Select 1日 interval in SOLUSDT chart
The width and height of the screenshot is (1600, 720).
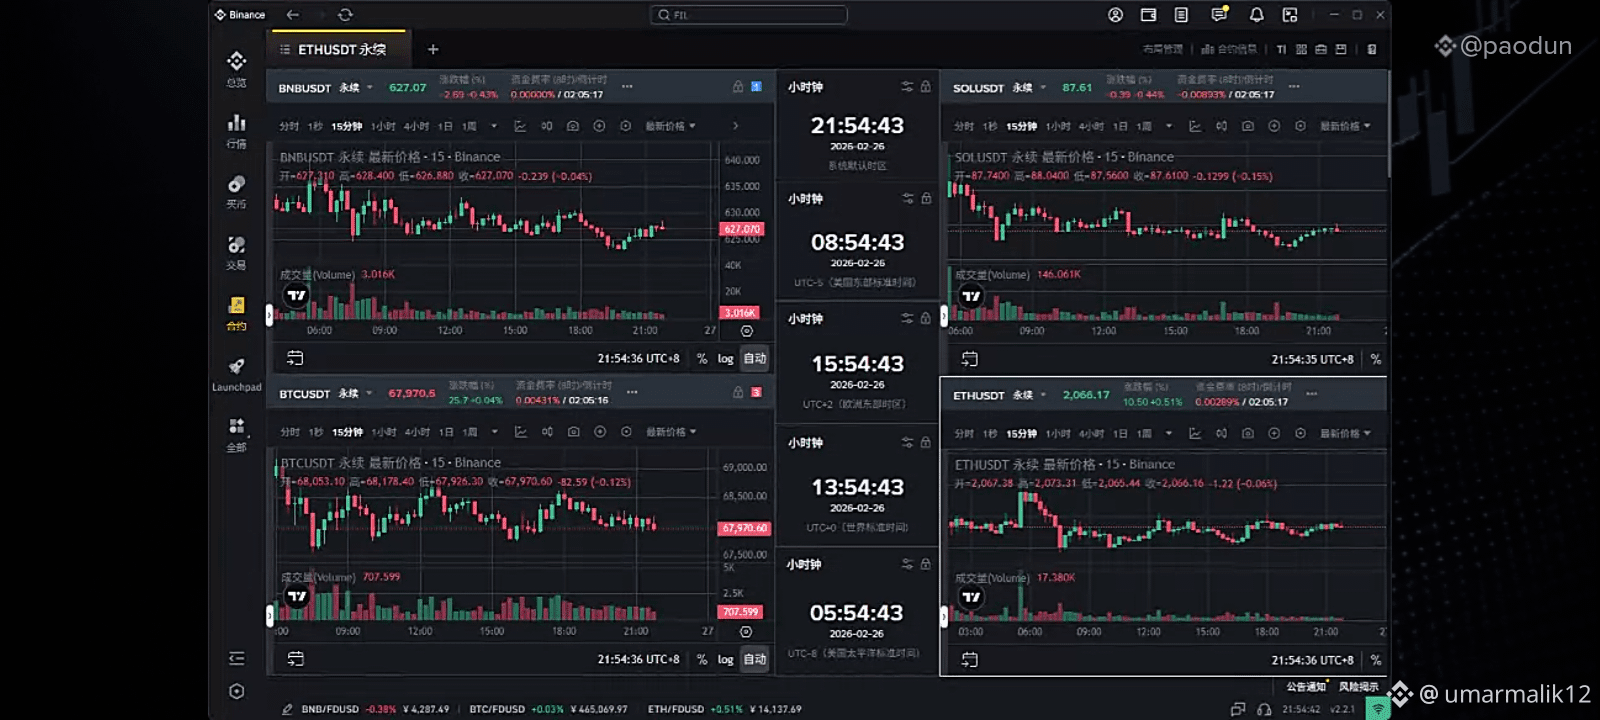tap(1120, 126)
